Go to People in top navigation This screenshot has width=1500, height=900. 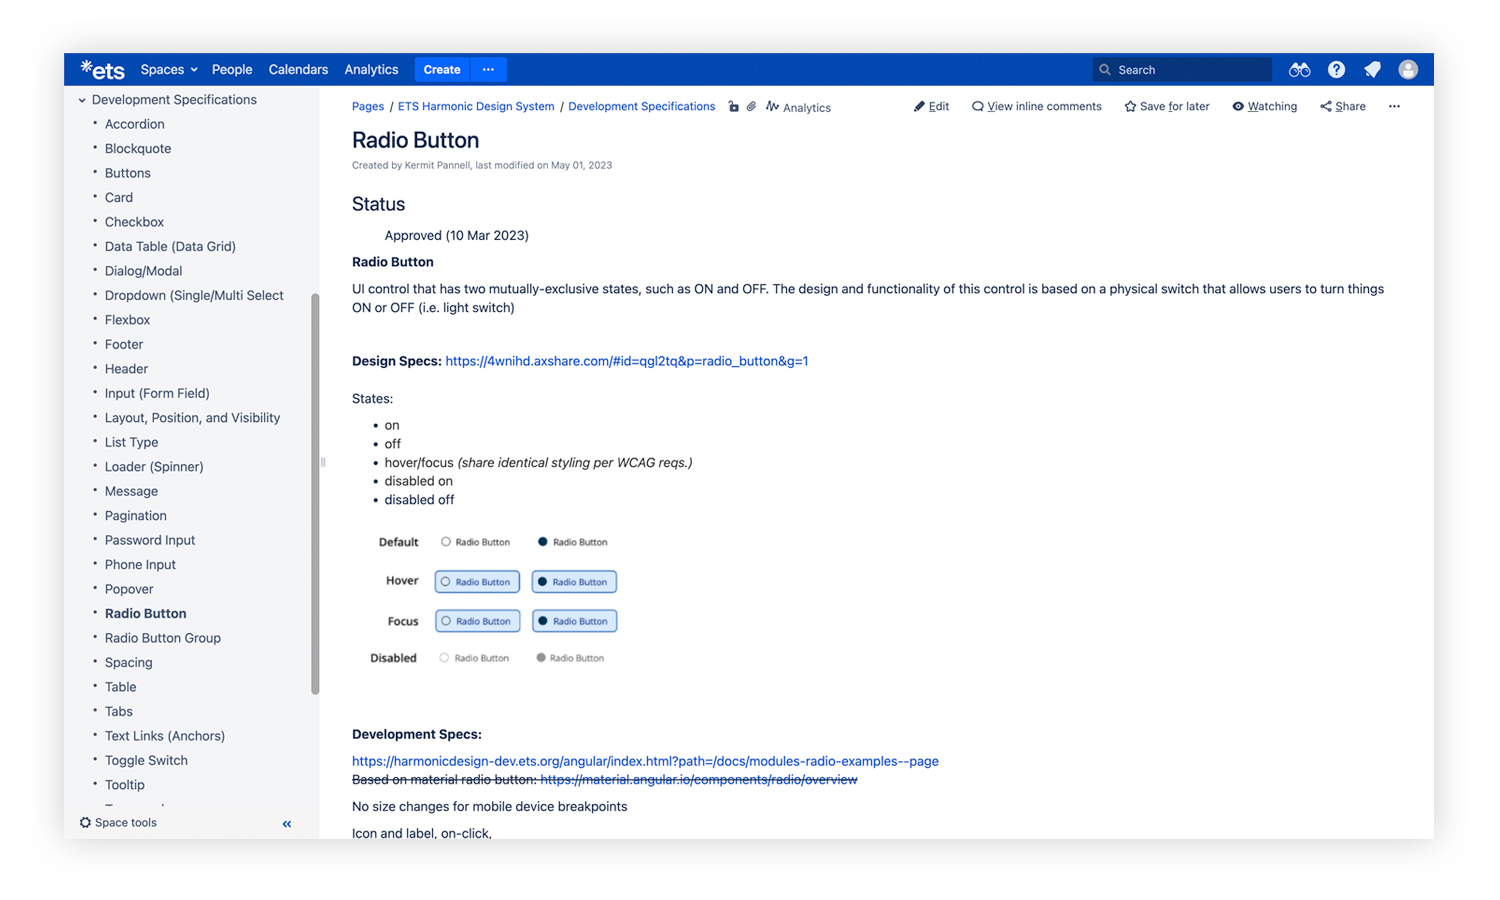coord(232,69)
